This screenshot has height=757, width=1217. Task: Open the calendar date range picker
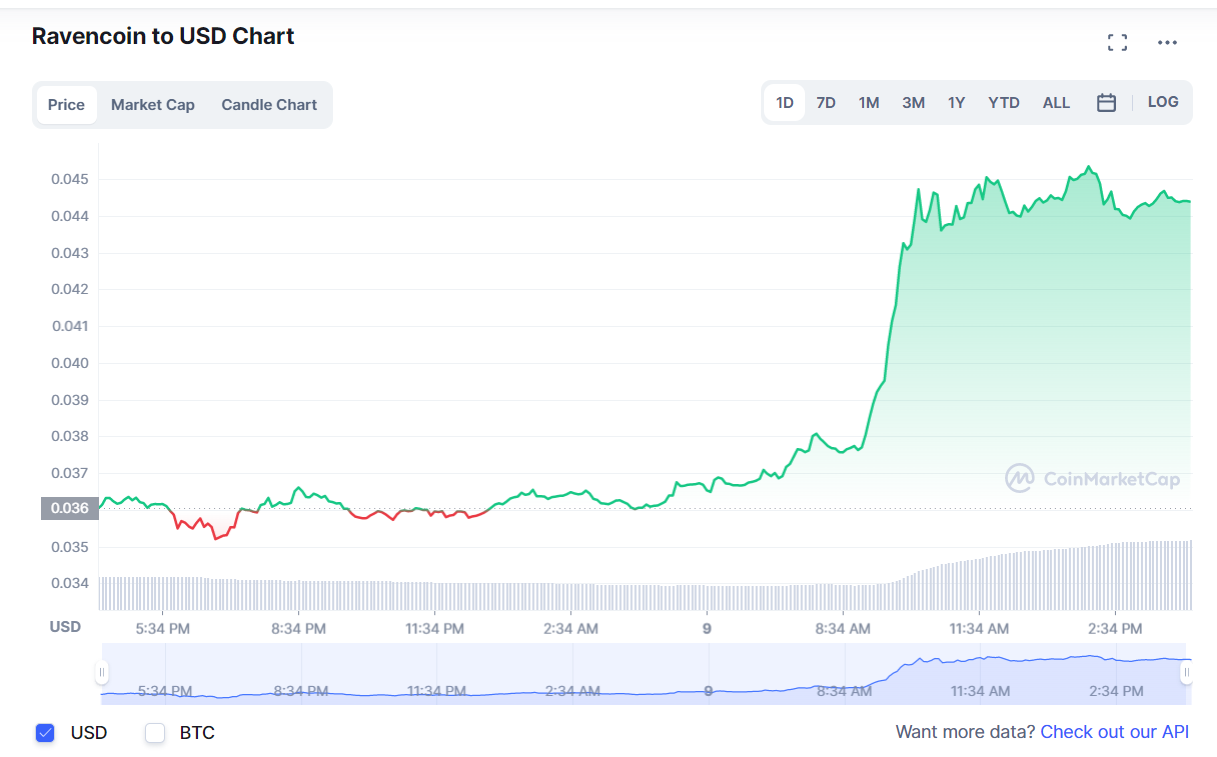[x=1106, y=102]
